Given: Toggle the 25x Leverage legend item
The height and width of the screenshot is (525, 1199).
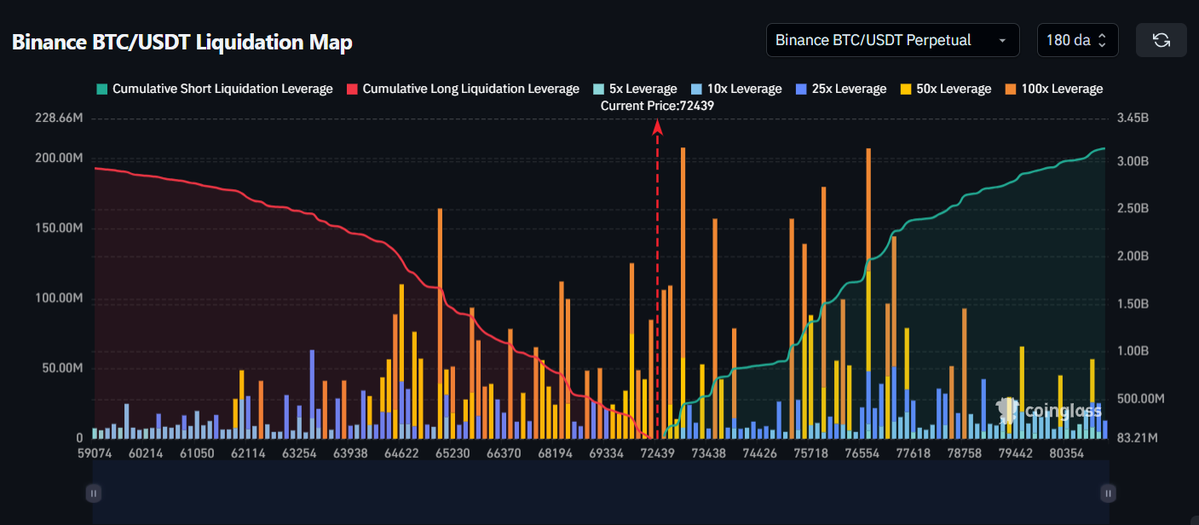Looking at the screenshot, I should click(x=846, y=89).
